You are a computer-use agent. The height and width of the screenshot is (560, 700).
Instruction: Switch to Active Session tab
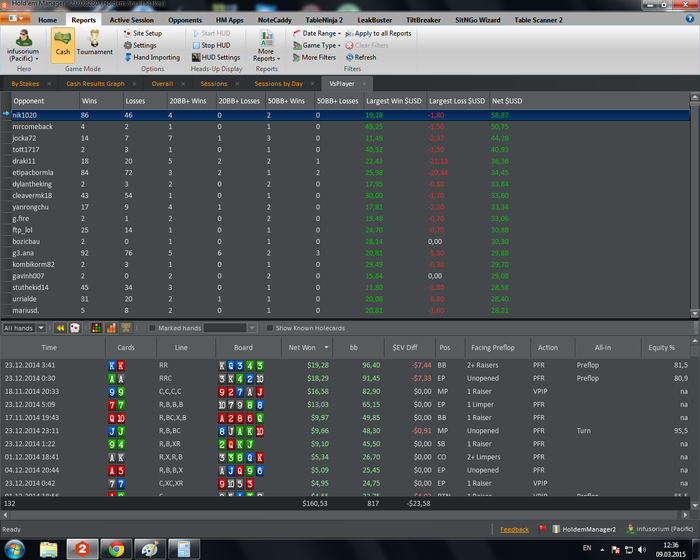[x=132, y=20]
